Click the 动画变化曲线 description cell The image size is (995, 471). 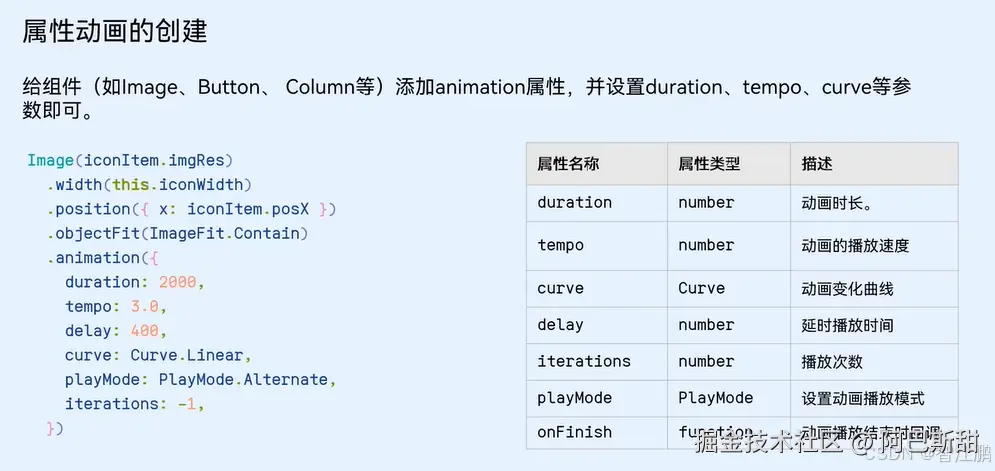847,288
